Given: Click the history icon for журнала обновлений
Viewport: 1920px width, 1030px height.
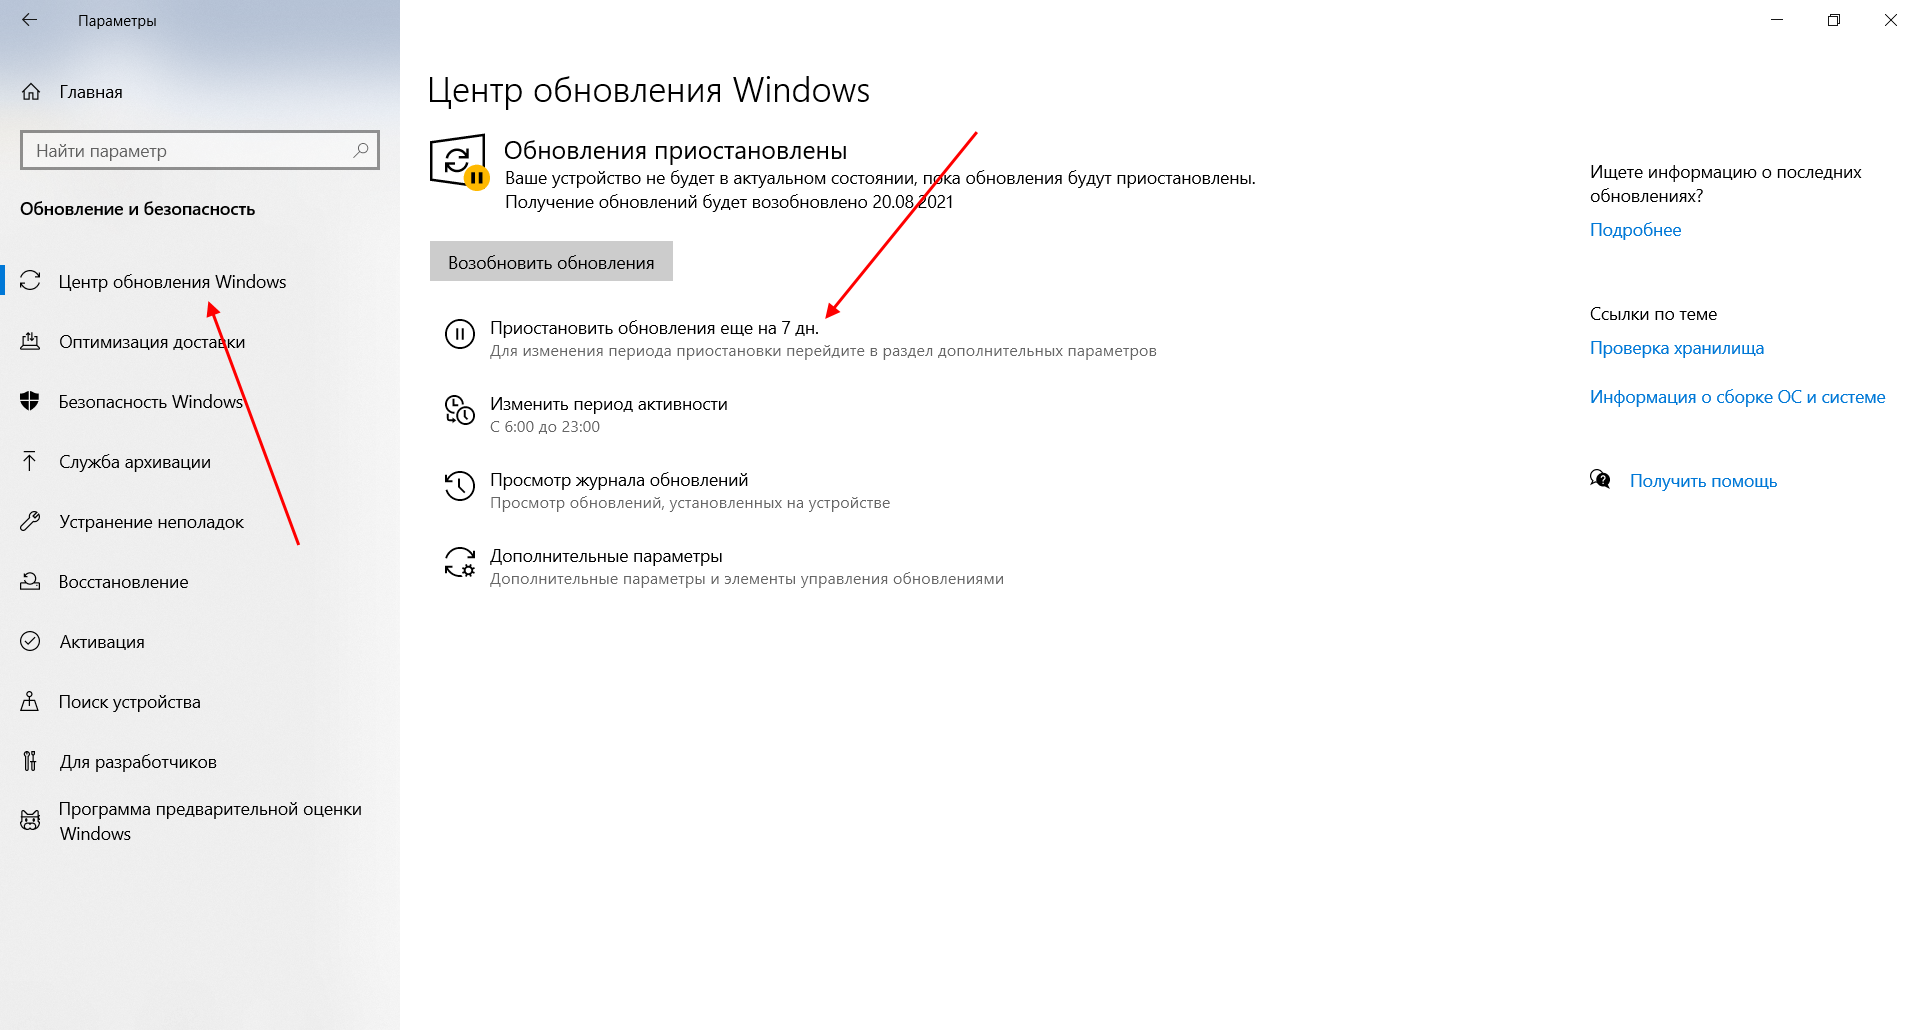Looking at the screenshot, I should tap(459, 486).
